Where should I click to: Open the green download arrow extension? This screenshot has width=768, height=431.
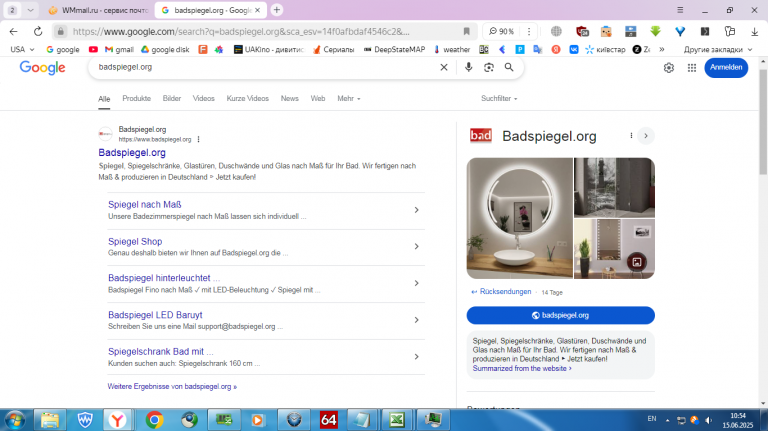[x=655, y=31]
